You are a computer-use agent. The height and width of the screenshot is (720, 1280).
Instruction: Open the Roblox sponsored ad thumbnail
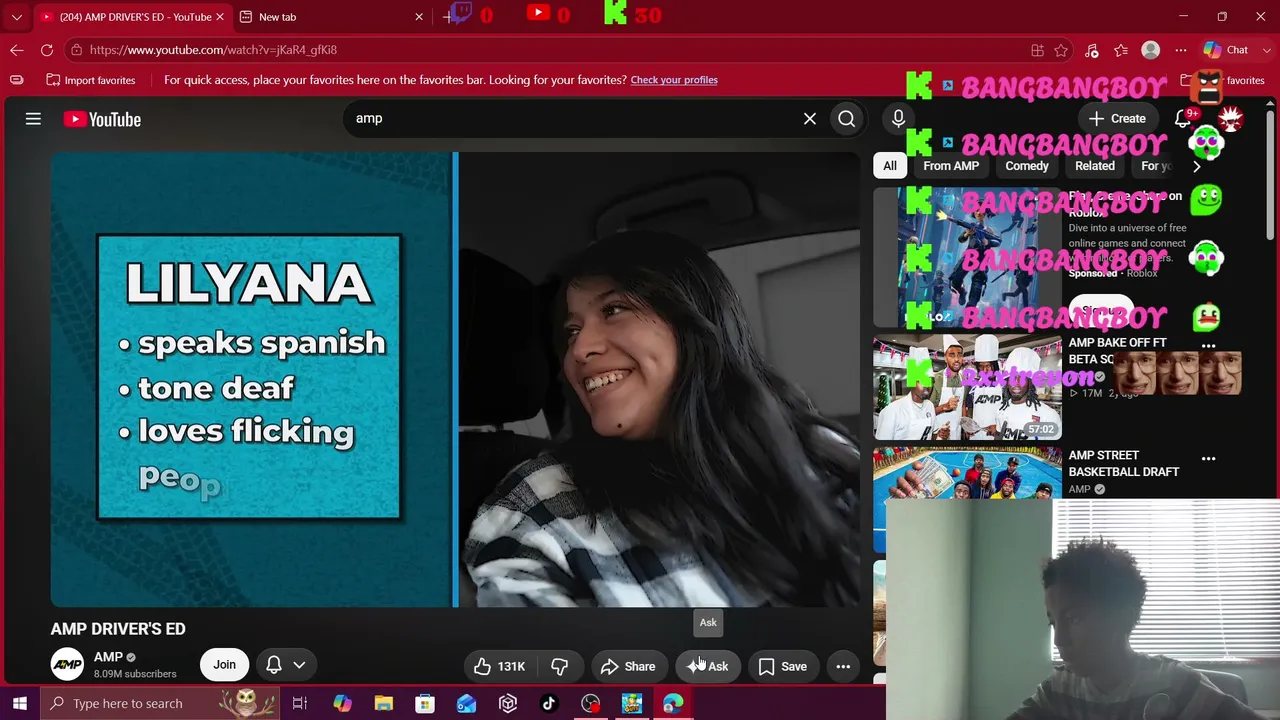[x=967, y=257]
